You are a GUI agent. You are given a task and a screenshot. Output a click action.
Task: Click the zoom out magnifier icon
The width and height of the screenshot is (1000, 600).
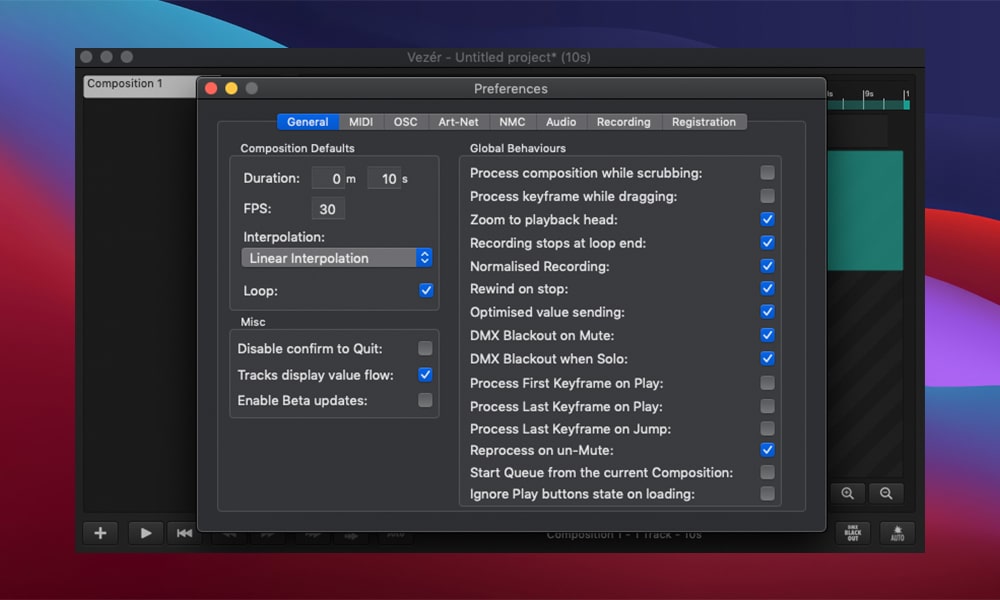click(886, 493)
